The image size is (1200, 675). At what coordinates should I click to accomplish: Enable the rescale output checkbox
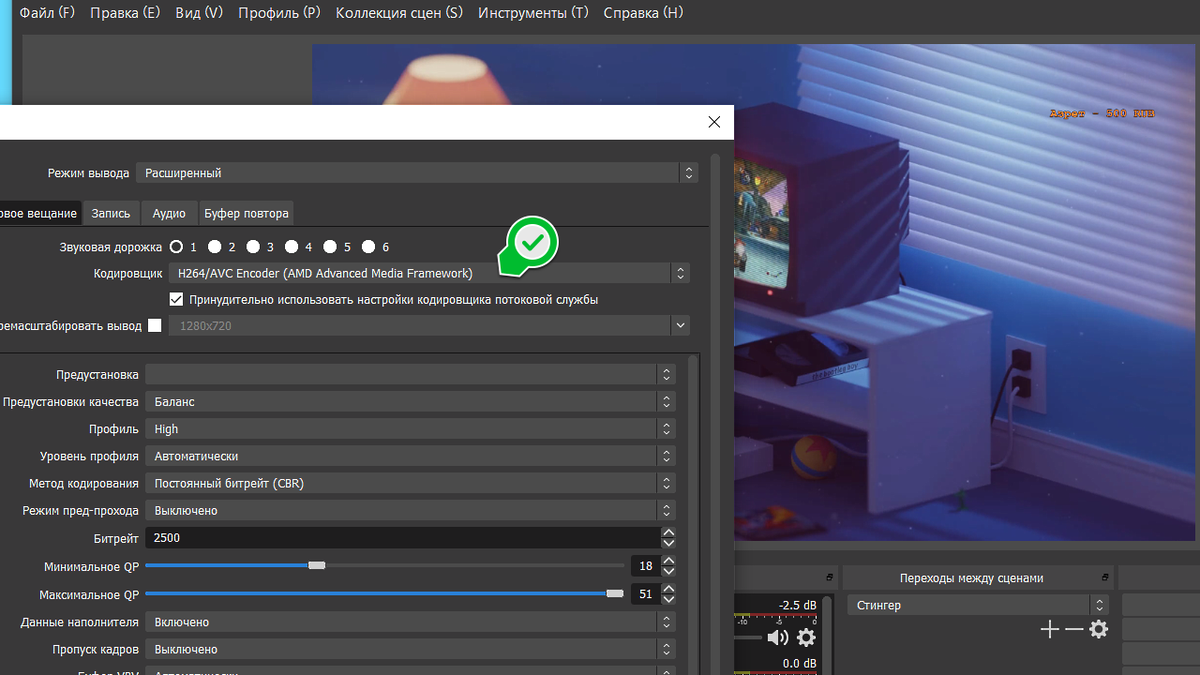(x=154, y=325)
